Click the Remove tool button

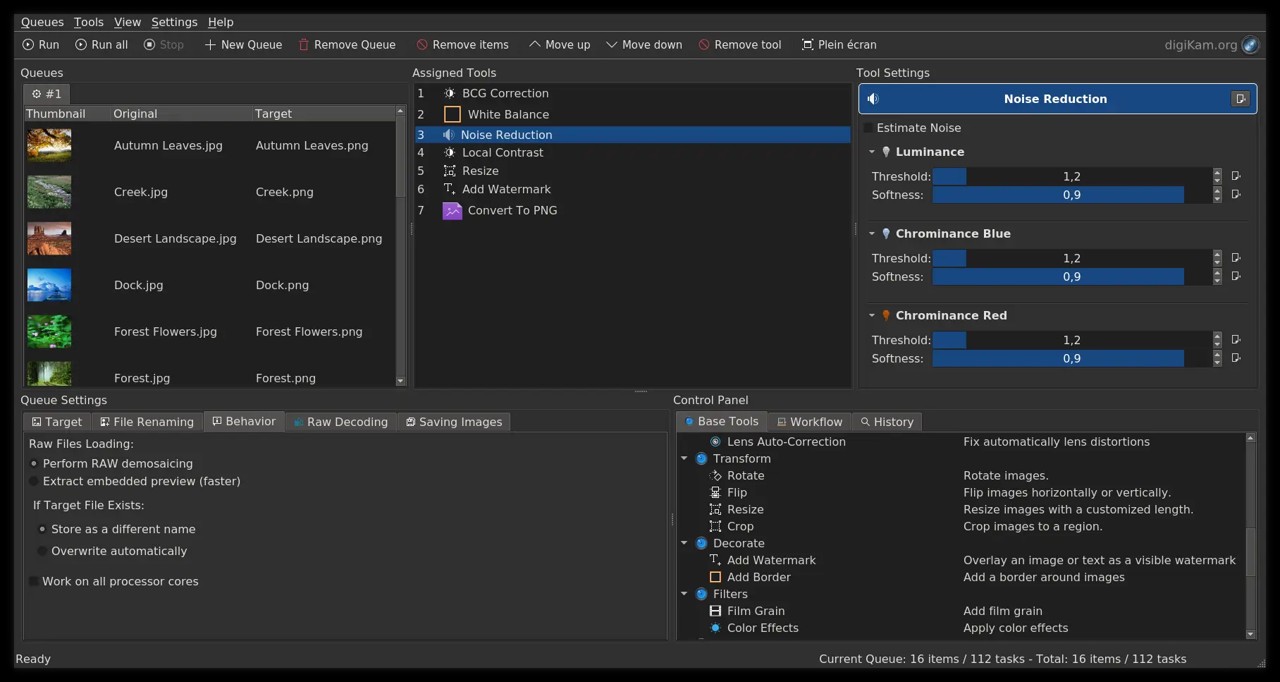tap(740, 45)
